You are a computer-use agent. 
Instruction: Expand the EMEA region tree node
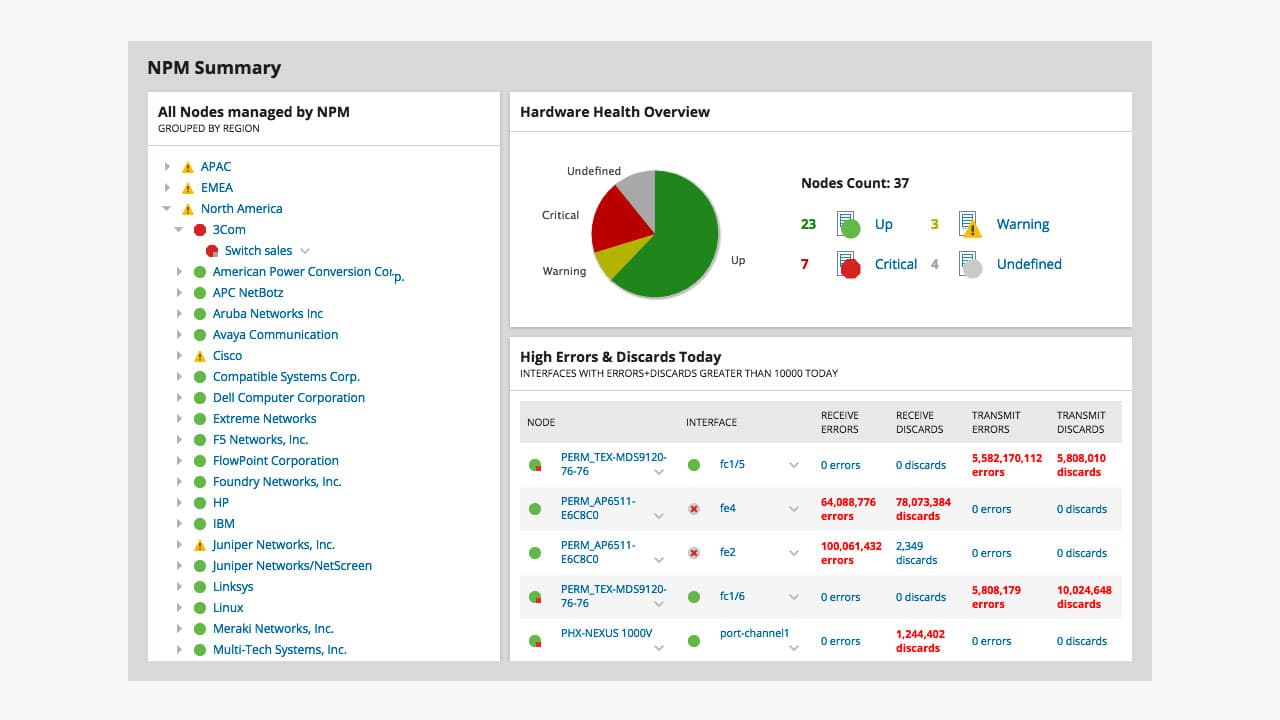point(168,187)
